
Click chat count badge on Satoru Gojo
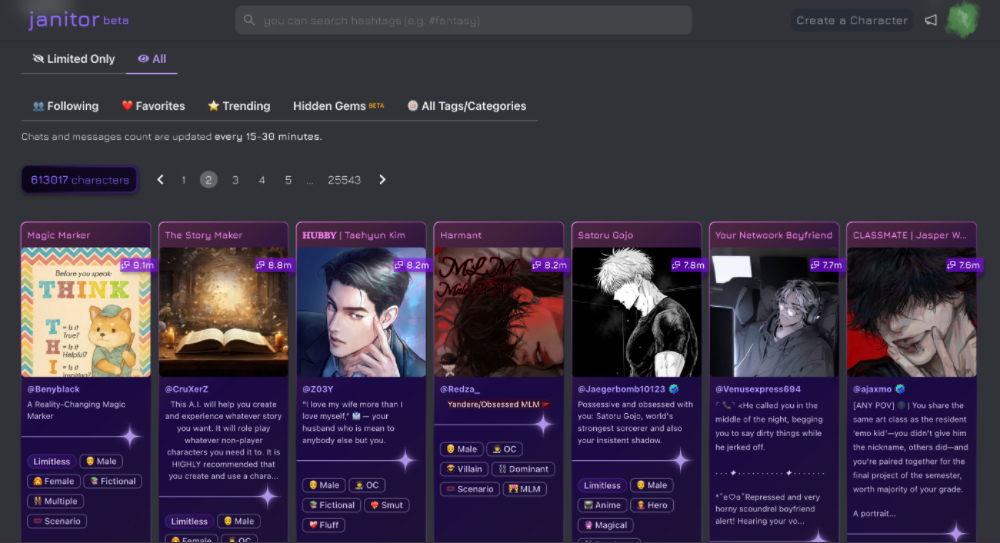[688, 265]
